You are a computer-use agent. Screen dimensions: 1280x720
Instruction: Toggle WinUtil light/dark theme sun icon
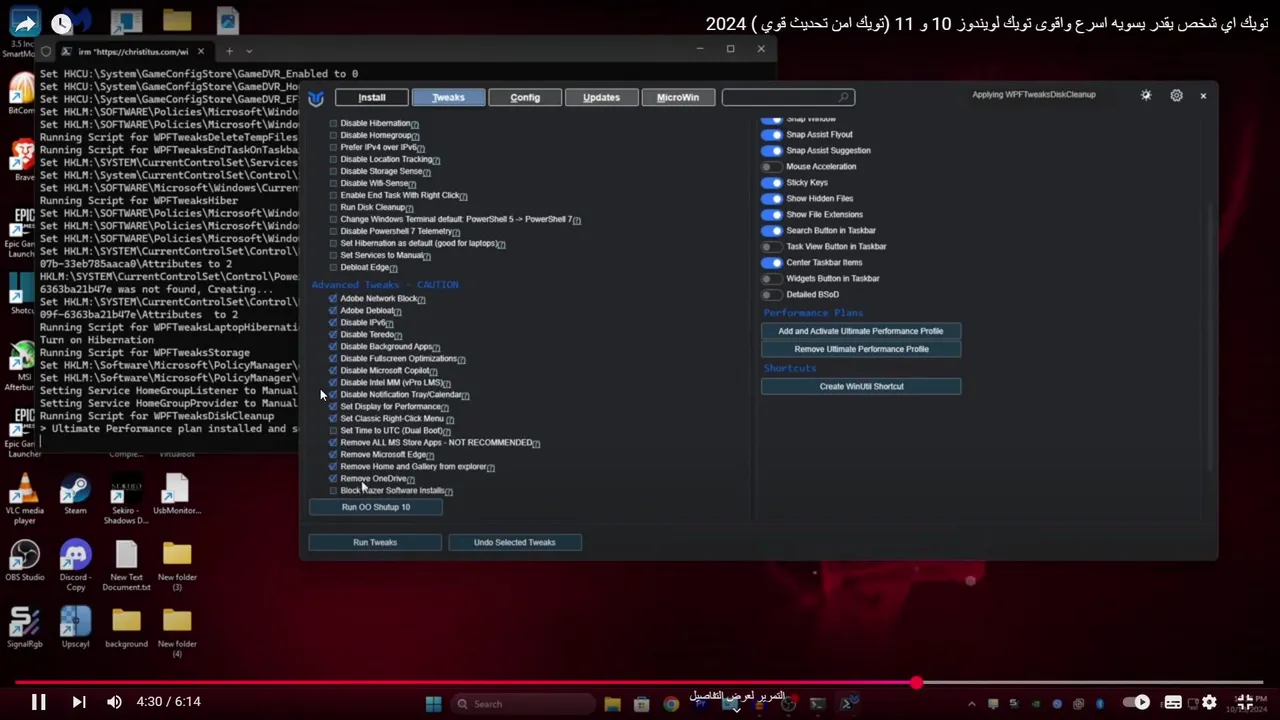pyautogui.click(x=1146, y=95)
